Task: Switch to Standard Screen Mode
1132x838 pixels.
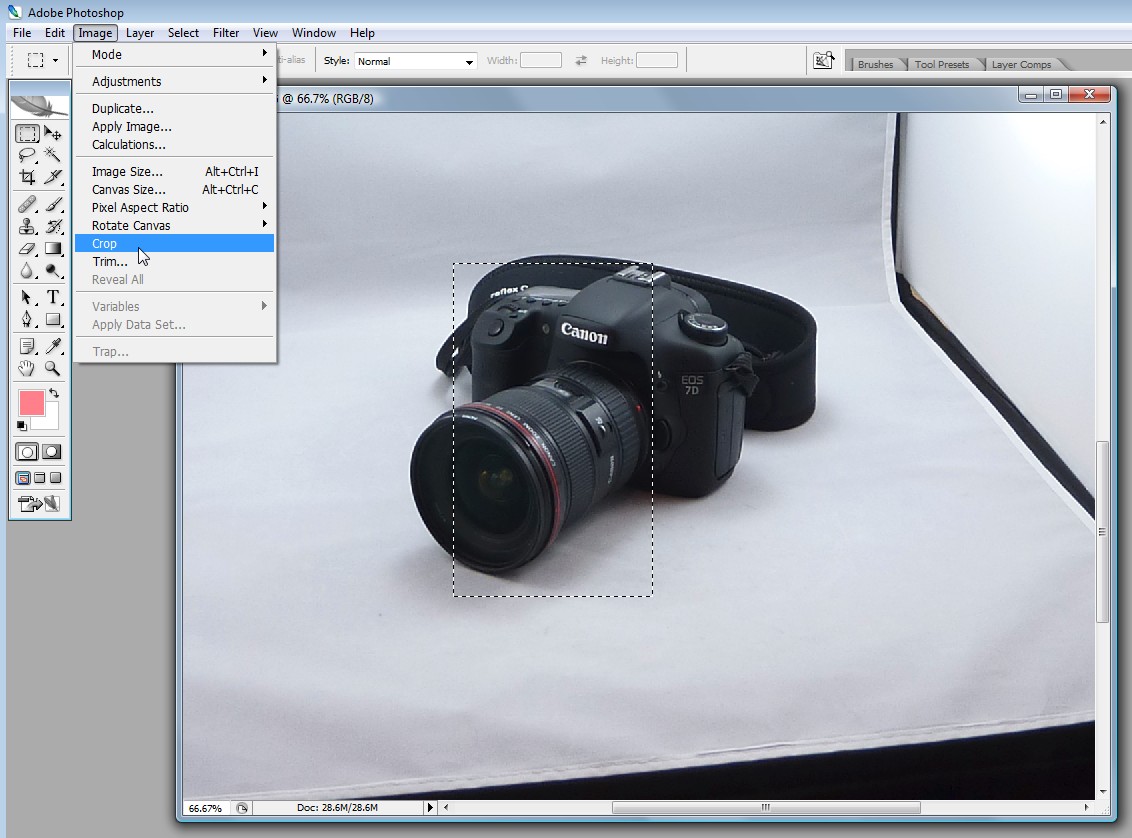Action: click(x=23, y=478)
